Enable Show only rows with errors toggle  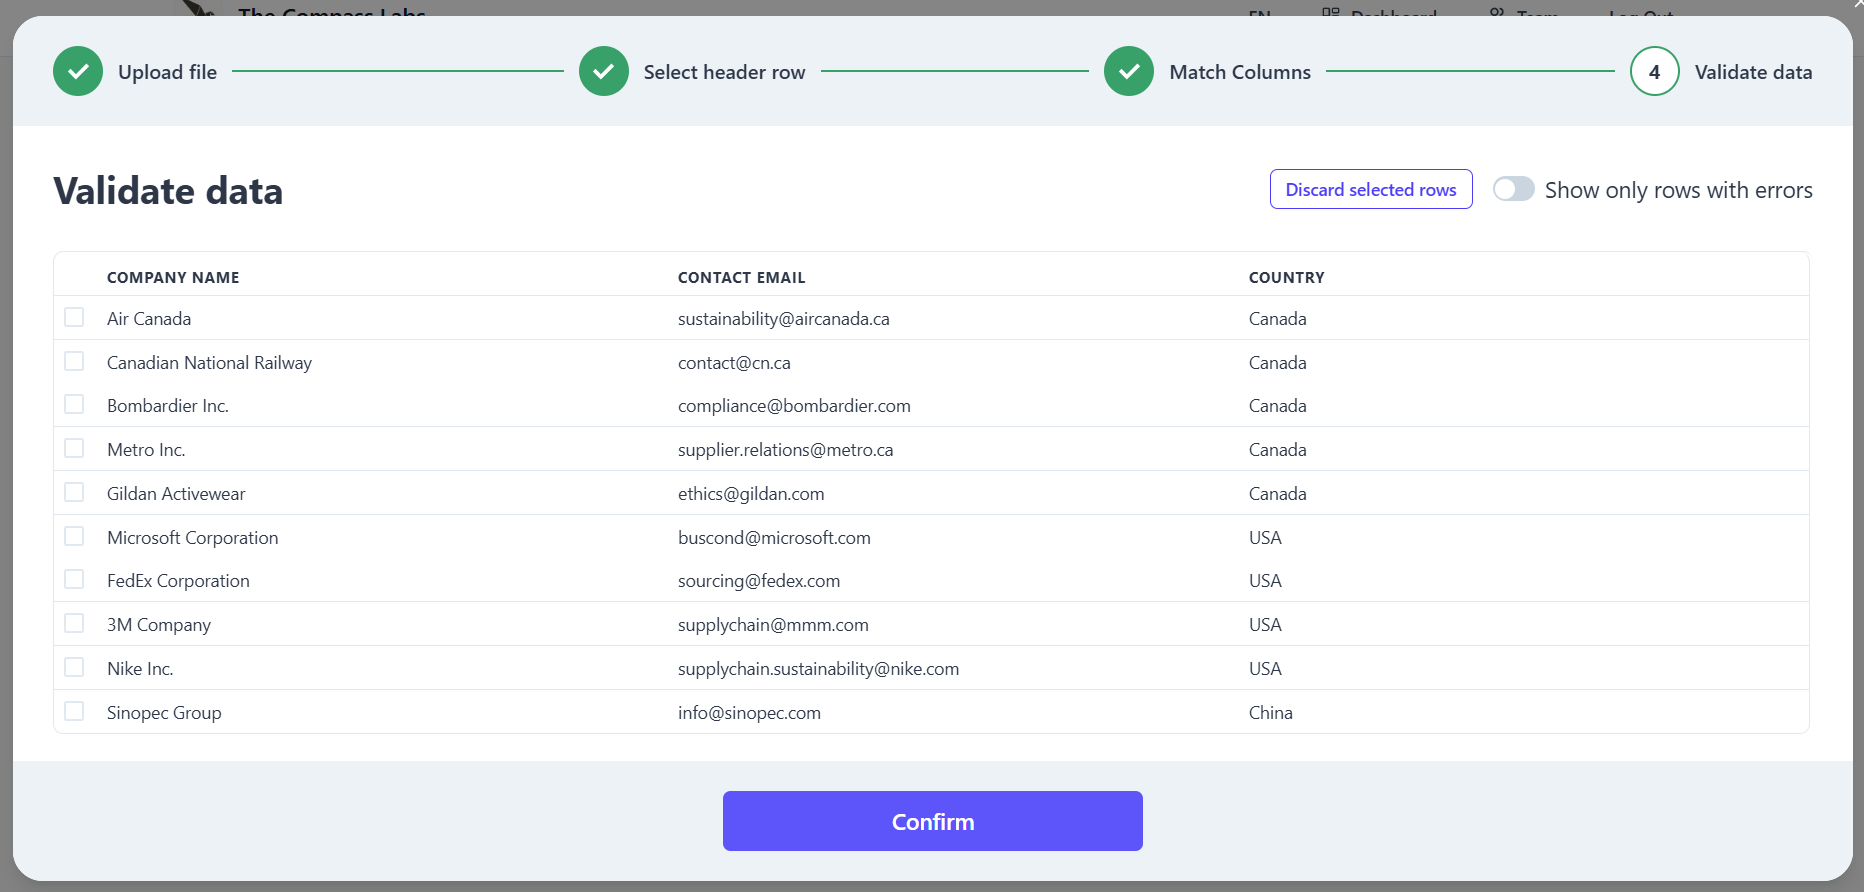[x=1514, y=189]
